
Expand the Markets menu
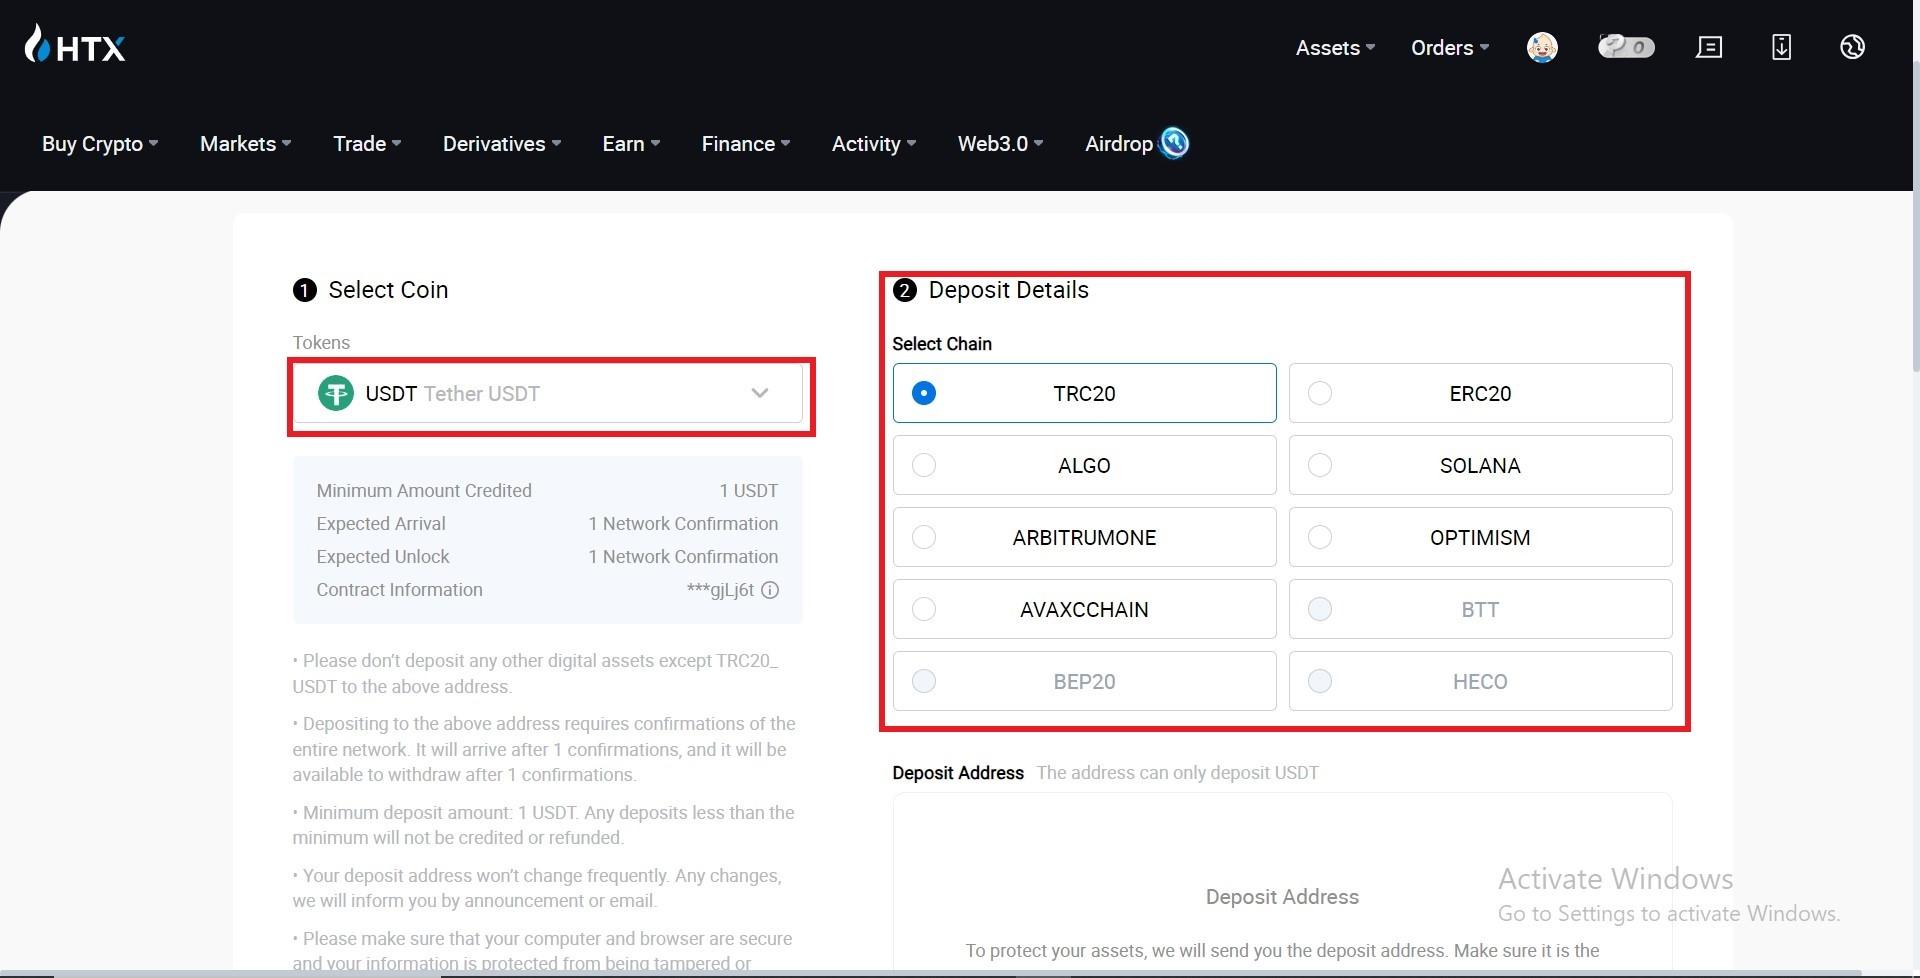click(x=246, y=144)
